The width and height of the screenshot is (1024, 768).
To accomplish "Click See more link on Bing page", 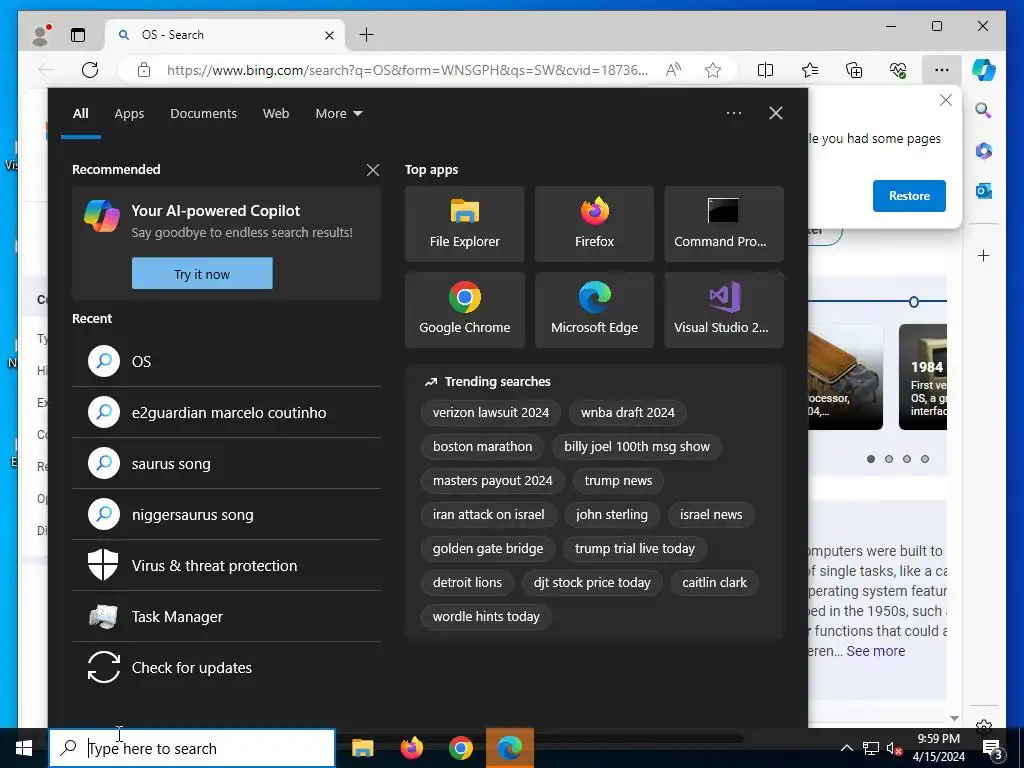I will pos(876,651).
